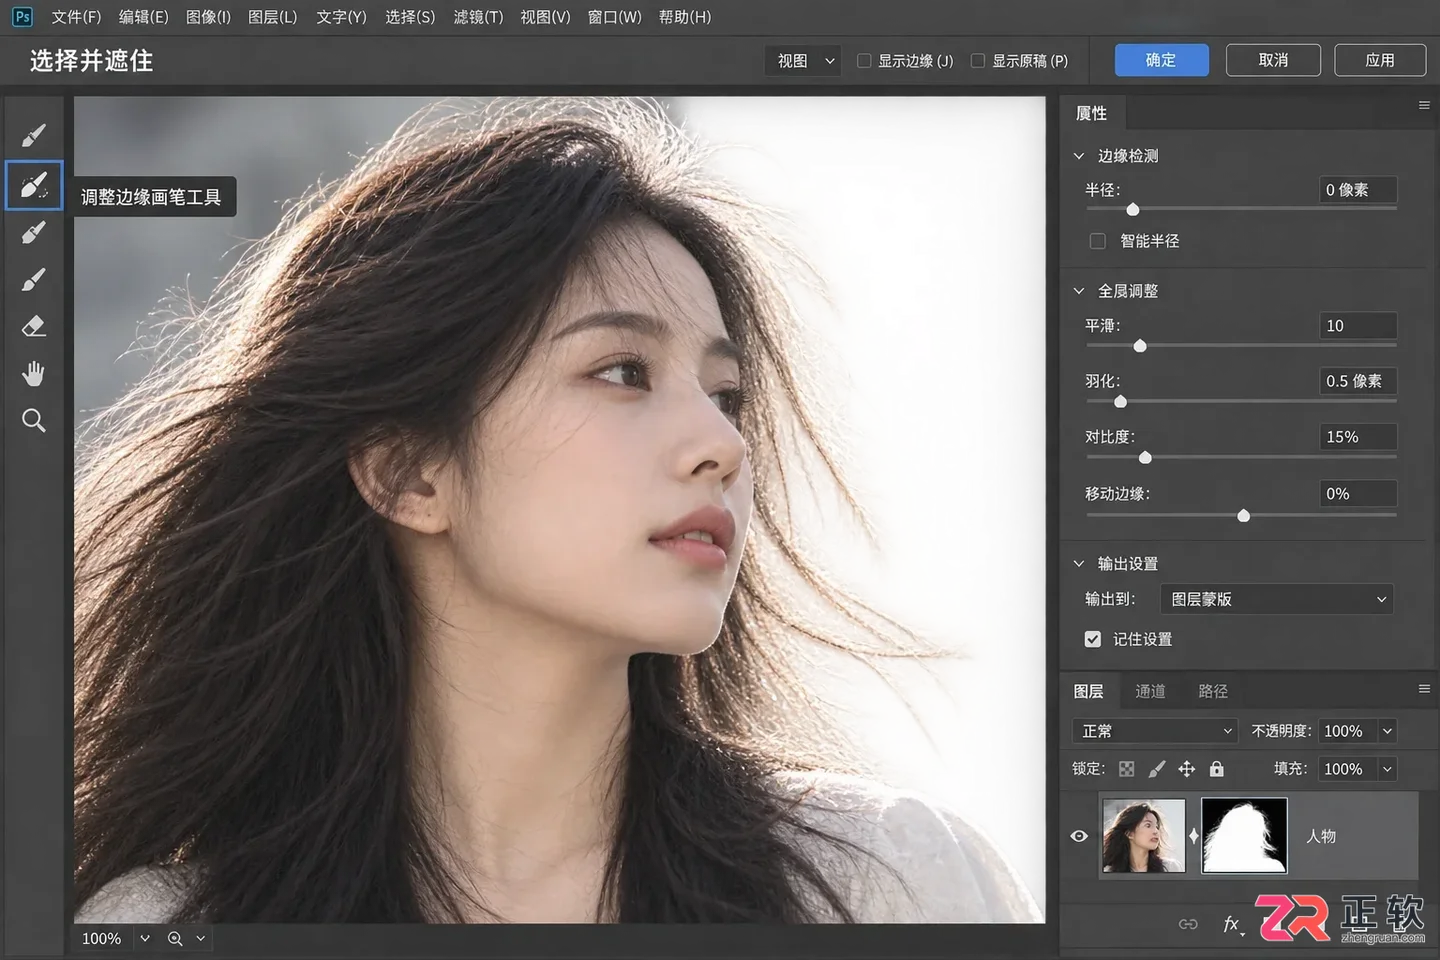Open the 属性 panel menu icon
The image size is (1440, 960).
[1424, 105]
